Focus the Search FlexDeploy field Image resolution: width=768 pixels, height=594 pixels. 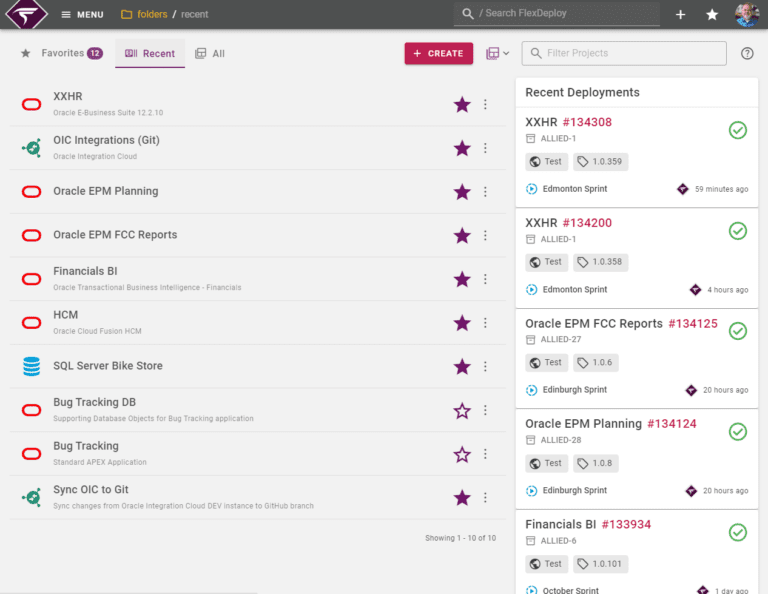coord(556,13)
